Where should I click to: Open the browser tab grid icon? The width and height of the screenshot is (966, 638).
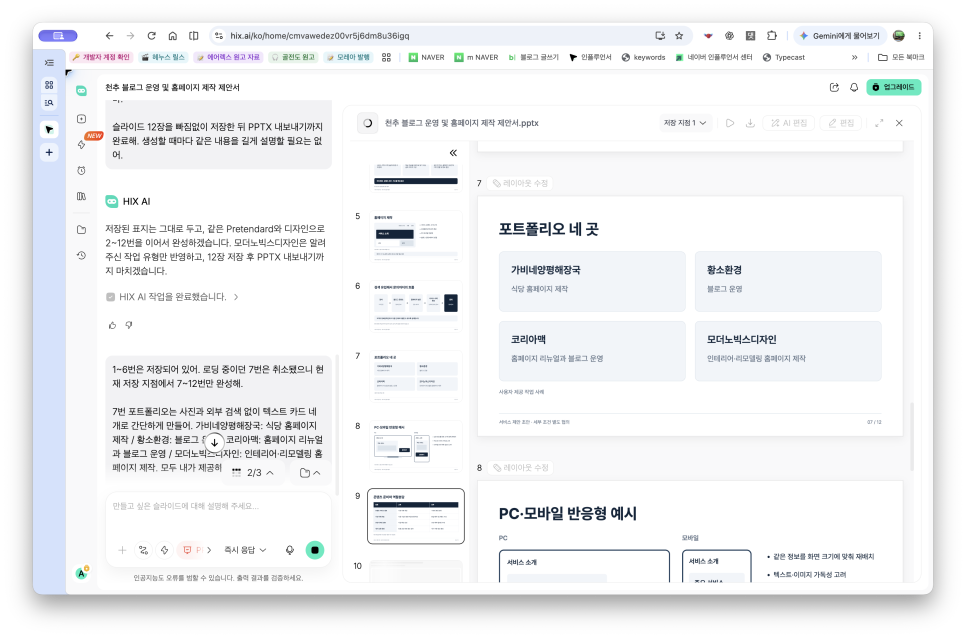pos(49,85)
